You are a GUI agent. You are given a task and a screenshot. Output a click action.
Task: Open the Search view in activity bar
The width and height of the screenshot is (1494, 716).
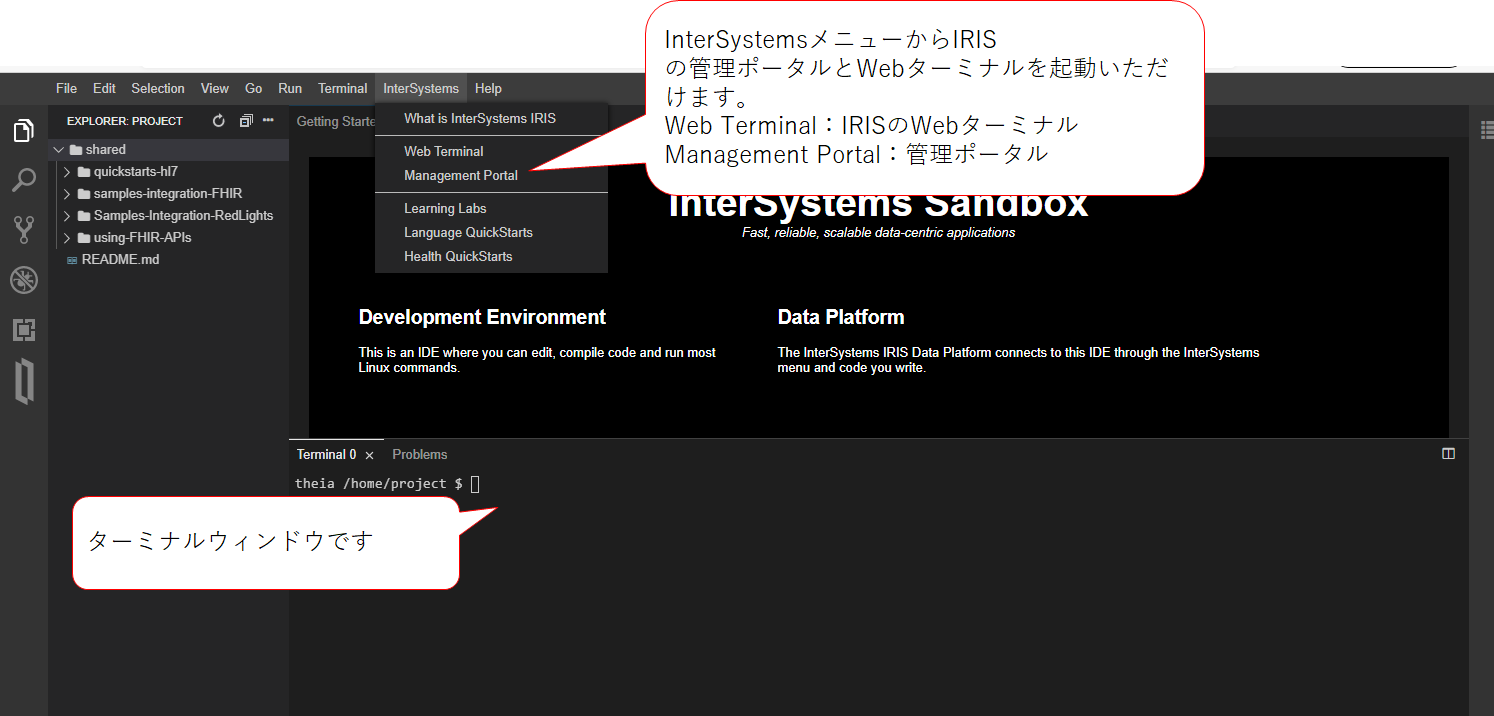pos(23,180)
